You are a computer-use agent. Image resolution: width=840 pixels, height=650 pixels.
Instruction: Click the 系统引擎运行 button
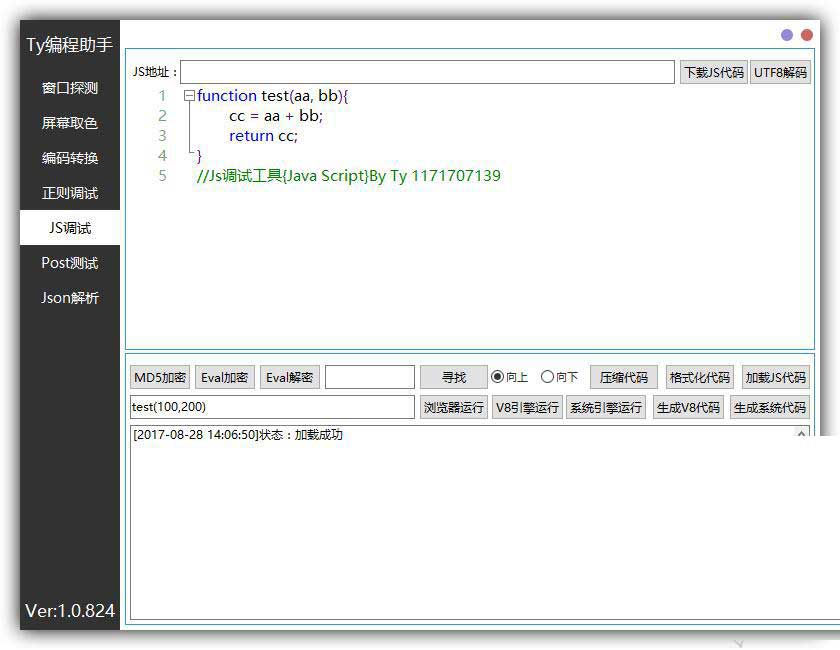[x=606, y=407]
